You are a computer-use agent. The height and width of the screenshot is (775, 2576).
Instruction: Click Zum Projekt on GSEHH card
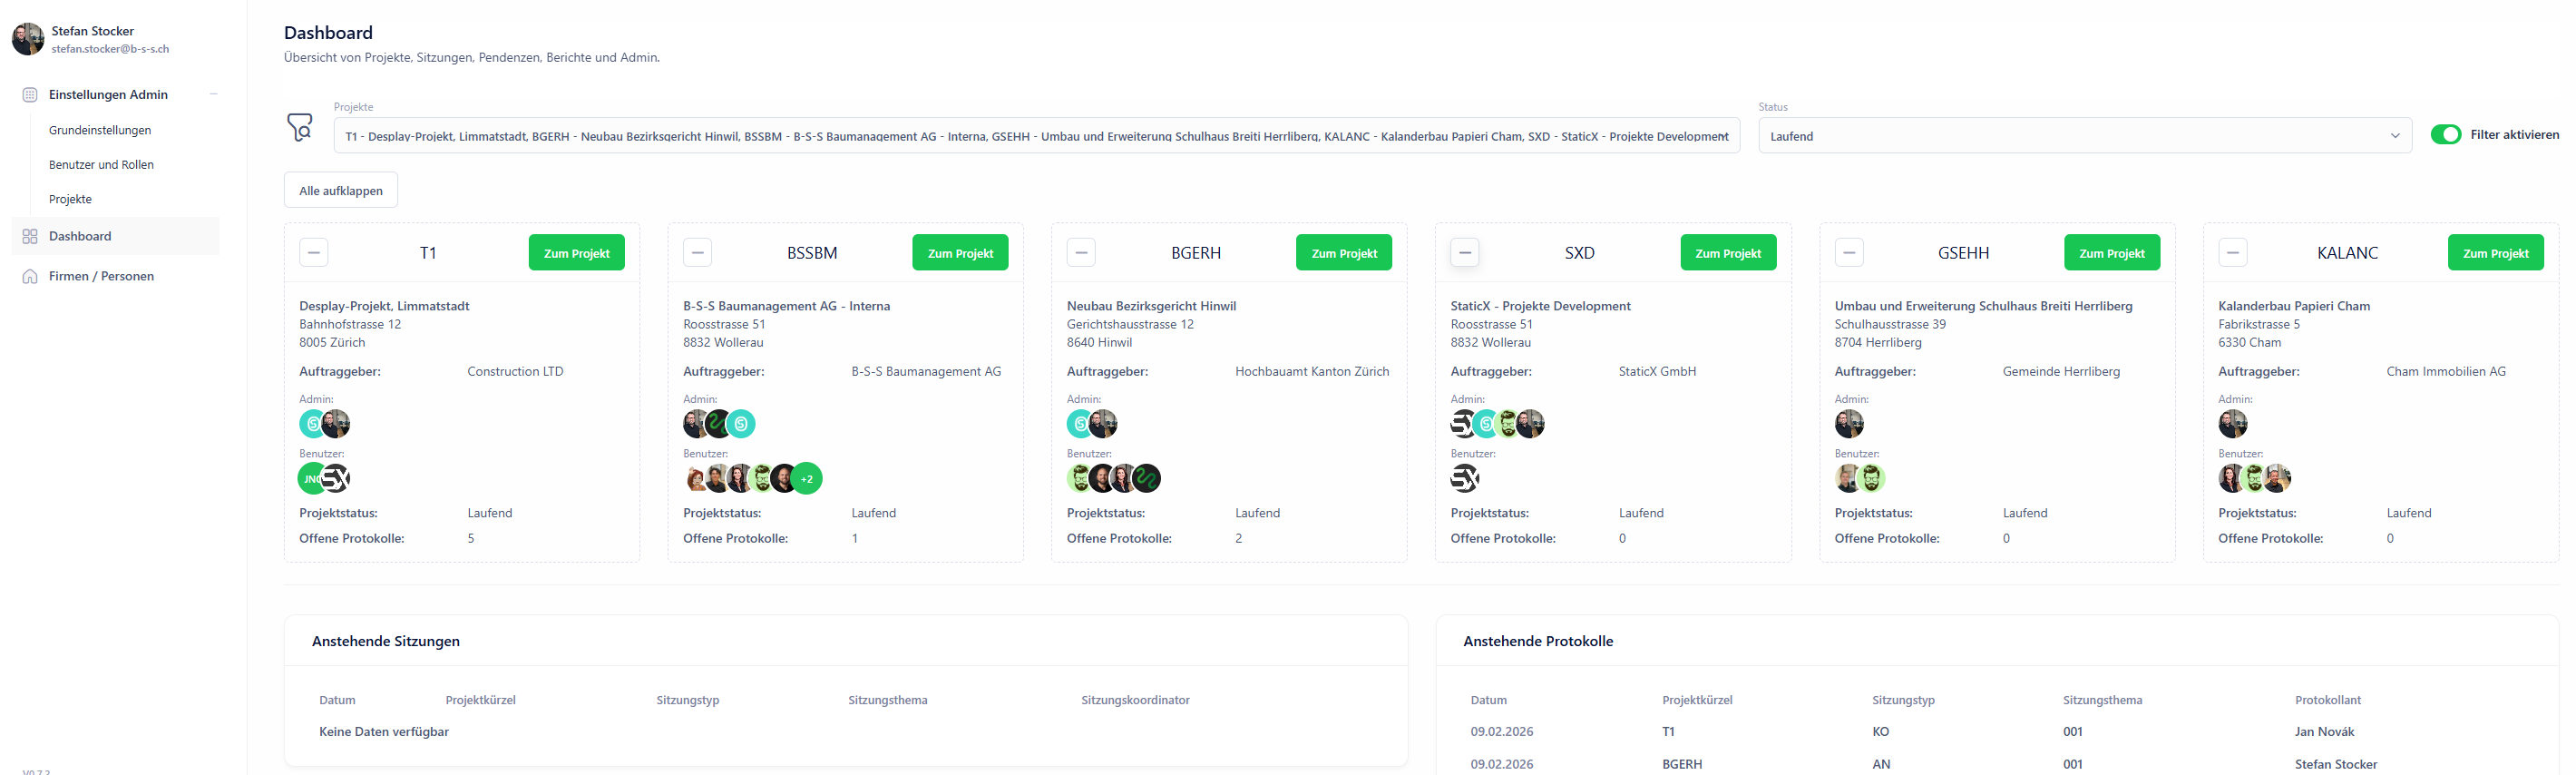2112,253
